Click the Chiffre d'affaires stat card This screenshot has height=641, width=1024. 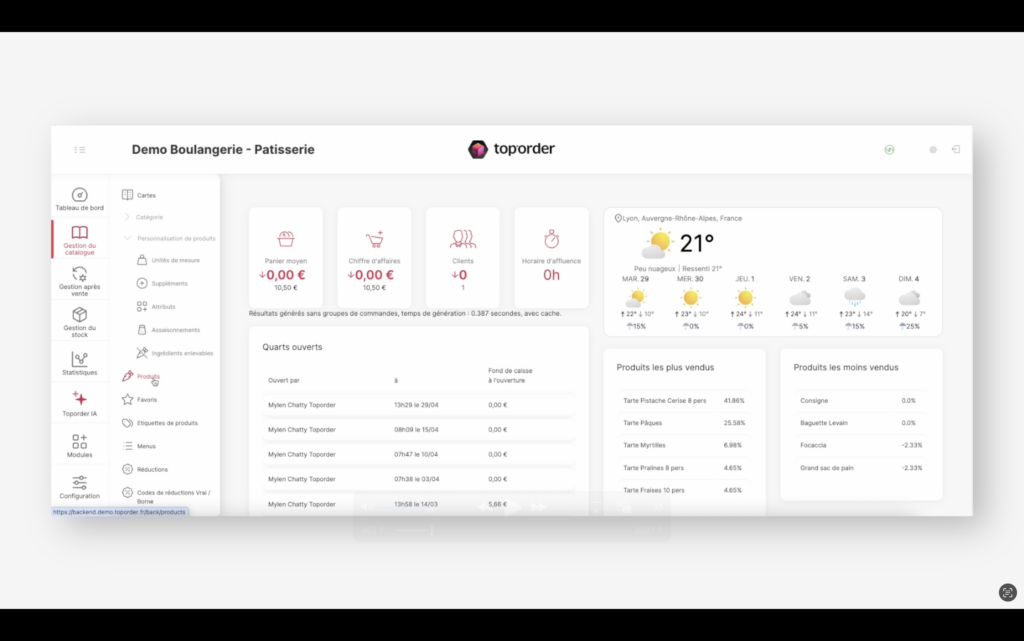pos(374,257)
